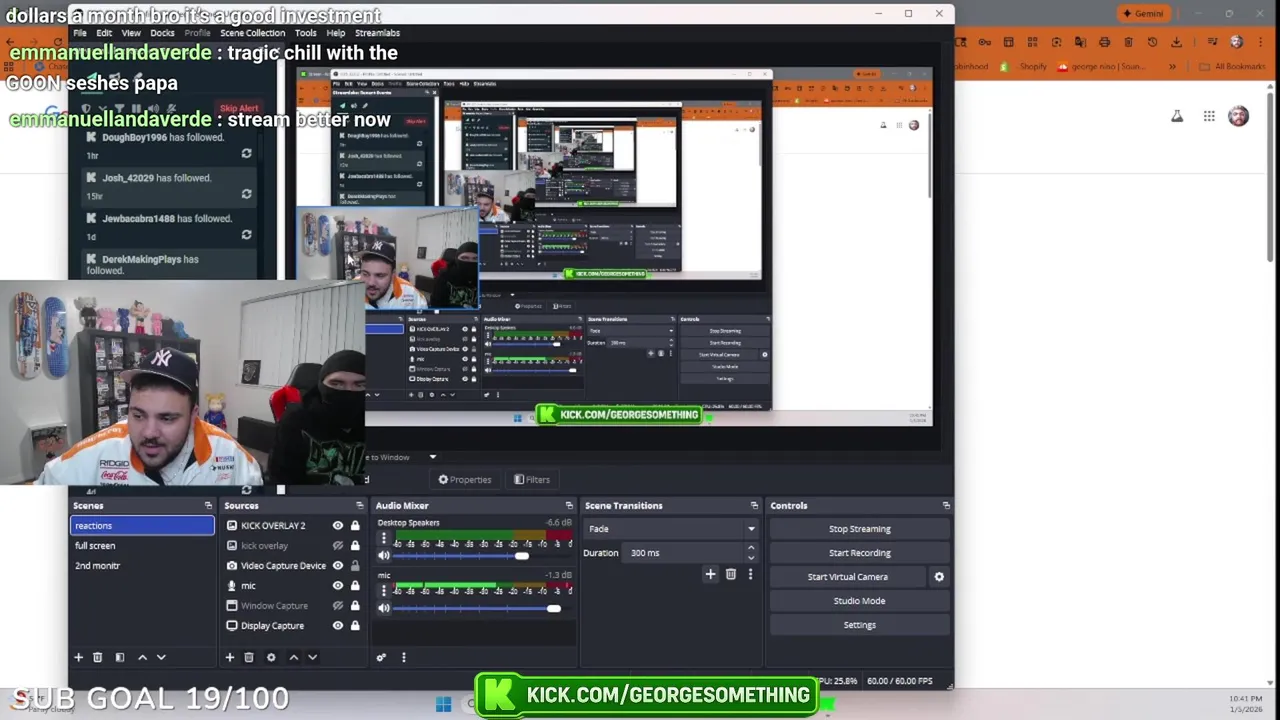Click Duration 300 ms field
Viewport: 1280px width, 720px height.
click(685, 553)
